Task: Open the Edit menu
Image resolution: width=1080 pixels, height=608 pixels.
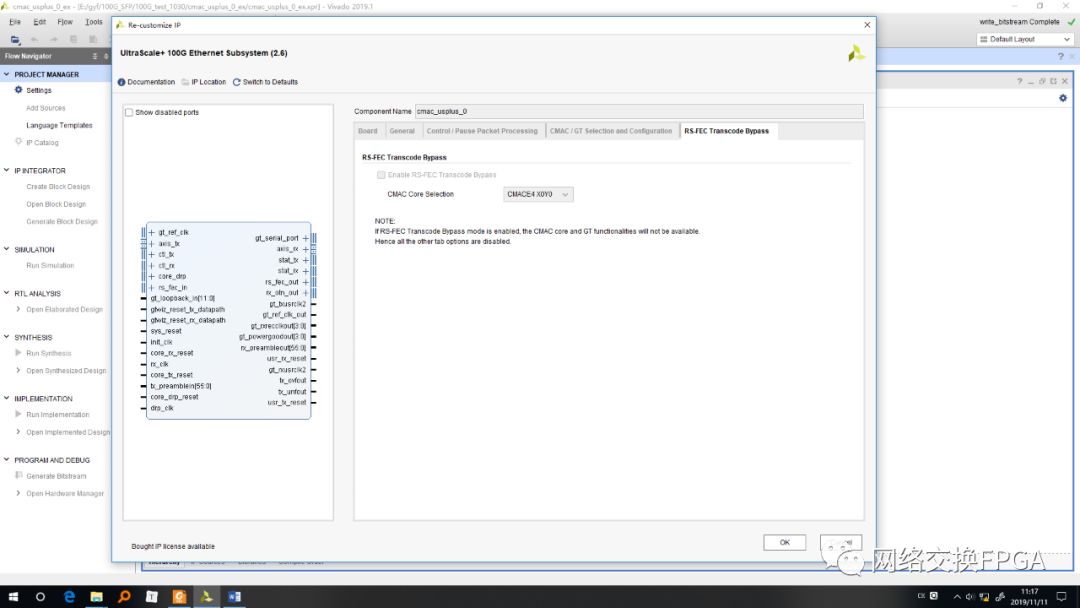Action: click(x=40, y=22)
